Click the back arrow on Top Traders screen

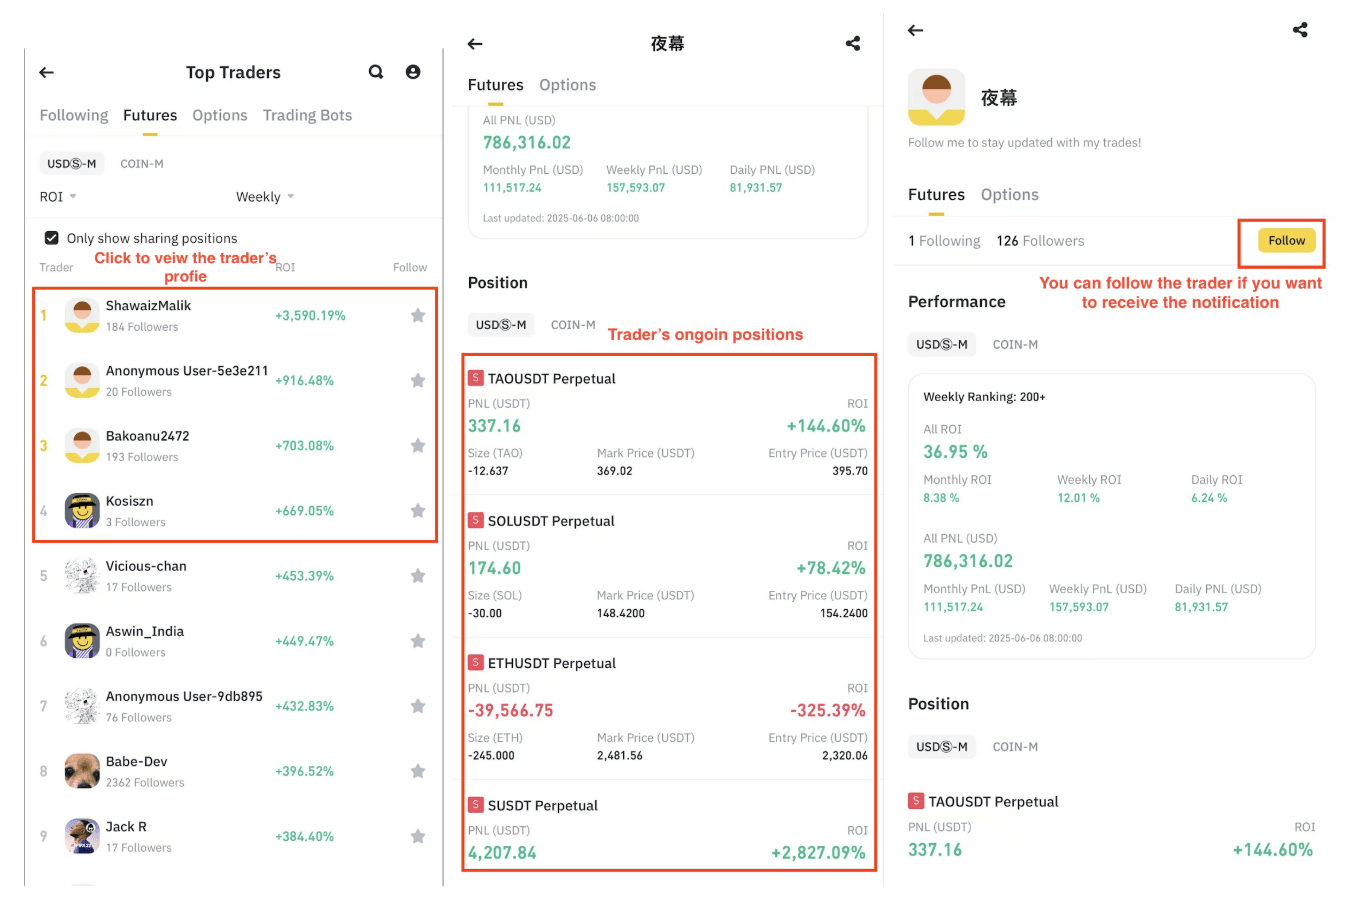pyautogui.click(x=46, y=72)
